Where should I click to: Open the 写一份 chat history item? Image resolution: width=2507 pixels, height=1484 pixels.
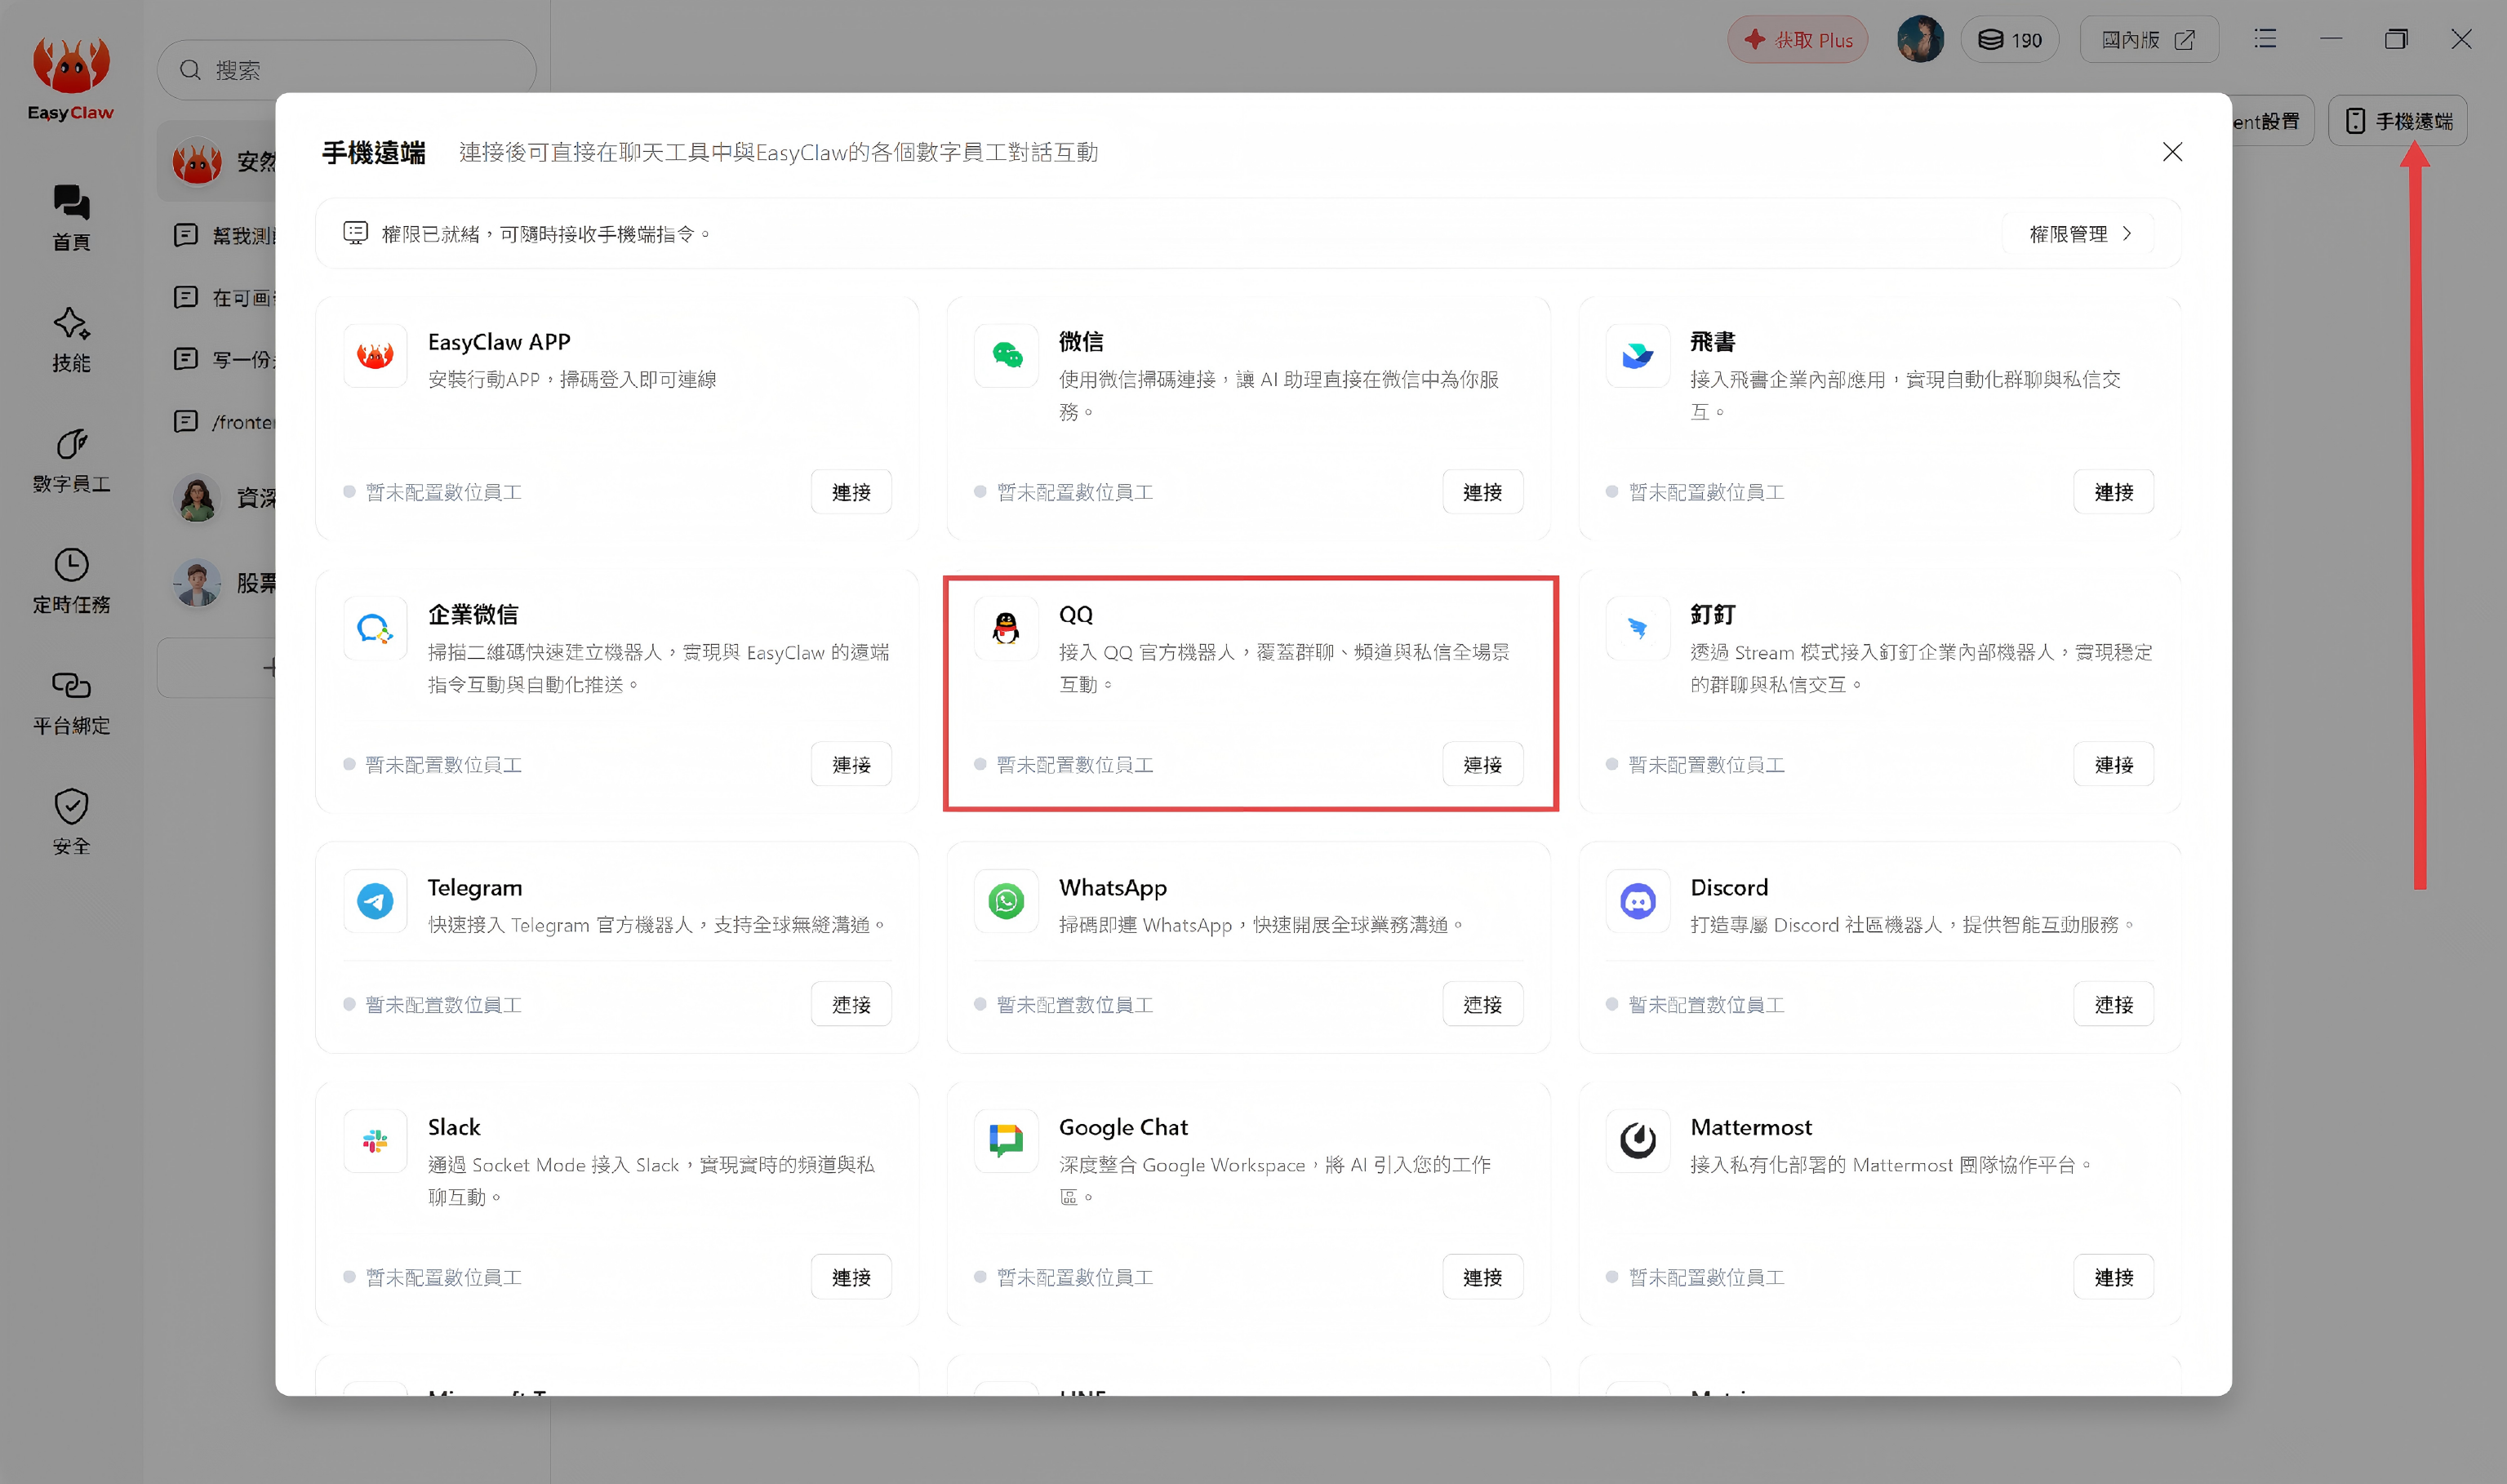point(225,360)
